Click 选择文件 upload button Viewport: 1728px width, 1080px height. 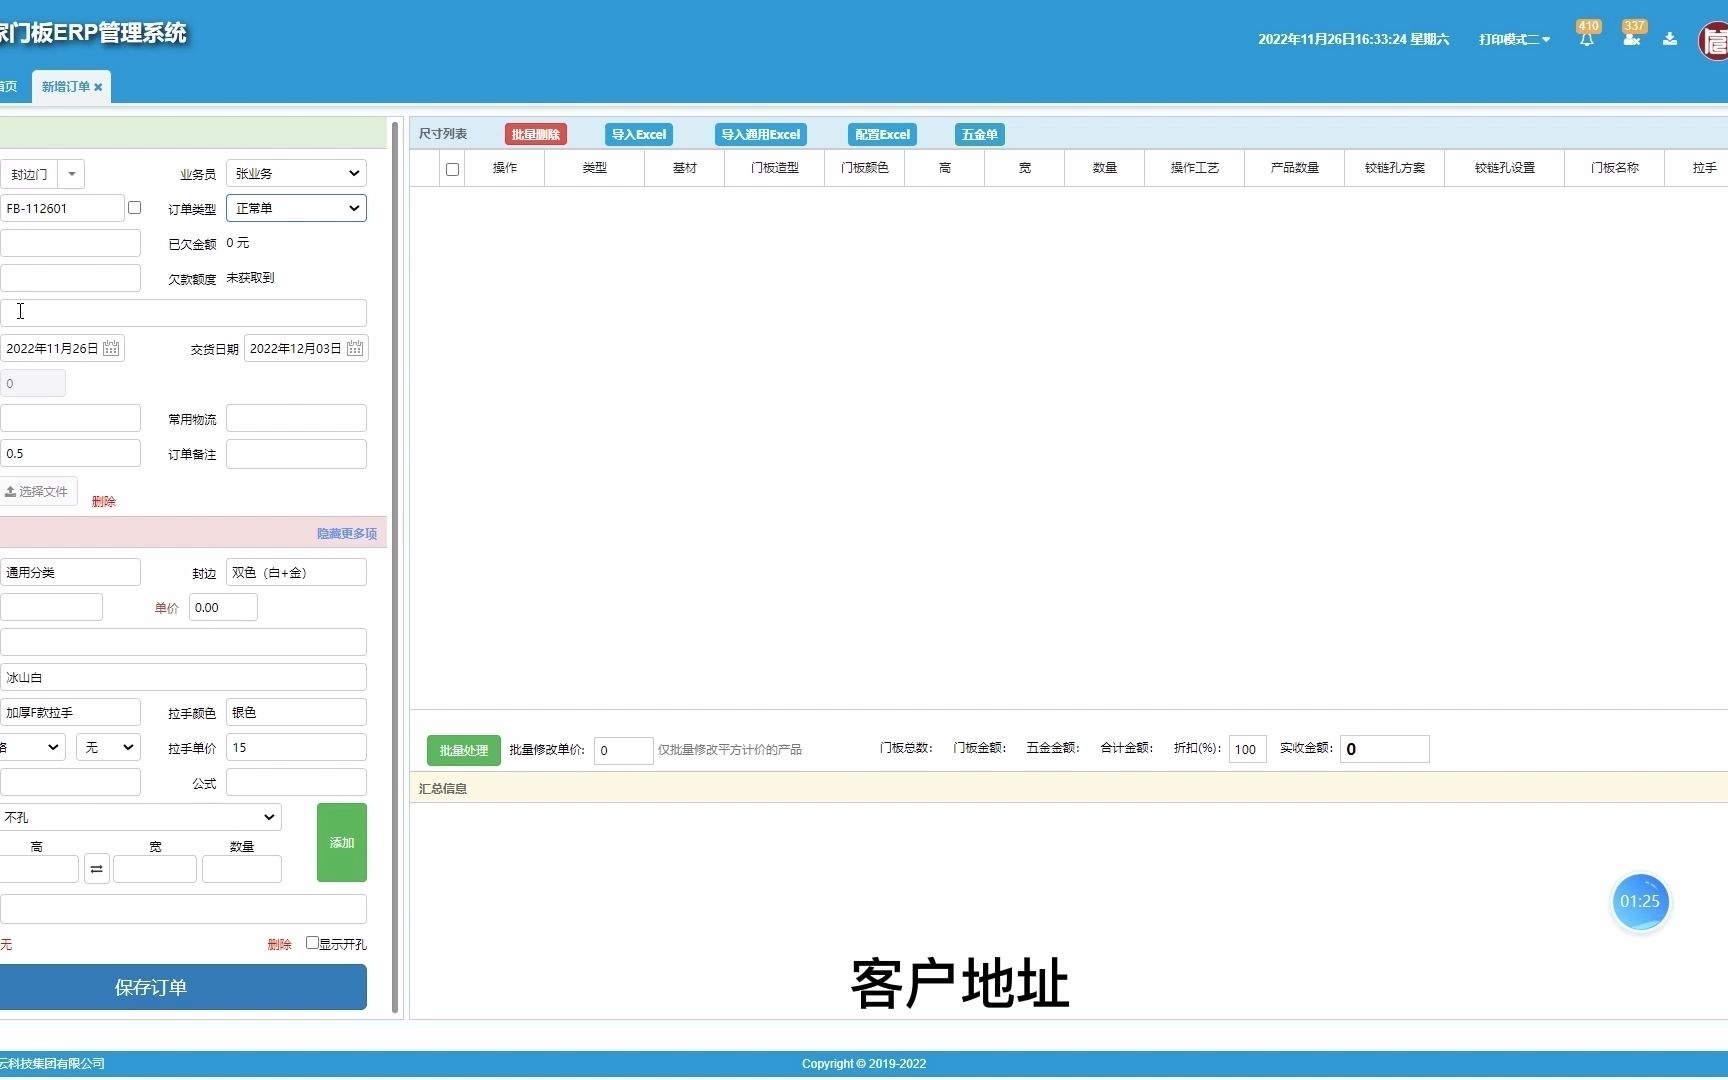[37, 491]
